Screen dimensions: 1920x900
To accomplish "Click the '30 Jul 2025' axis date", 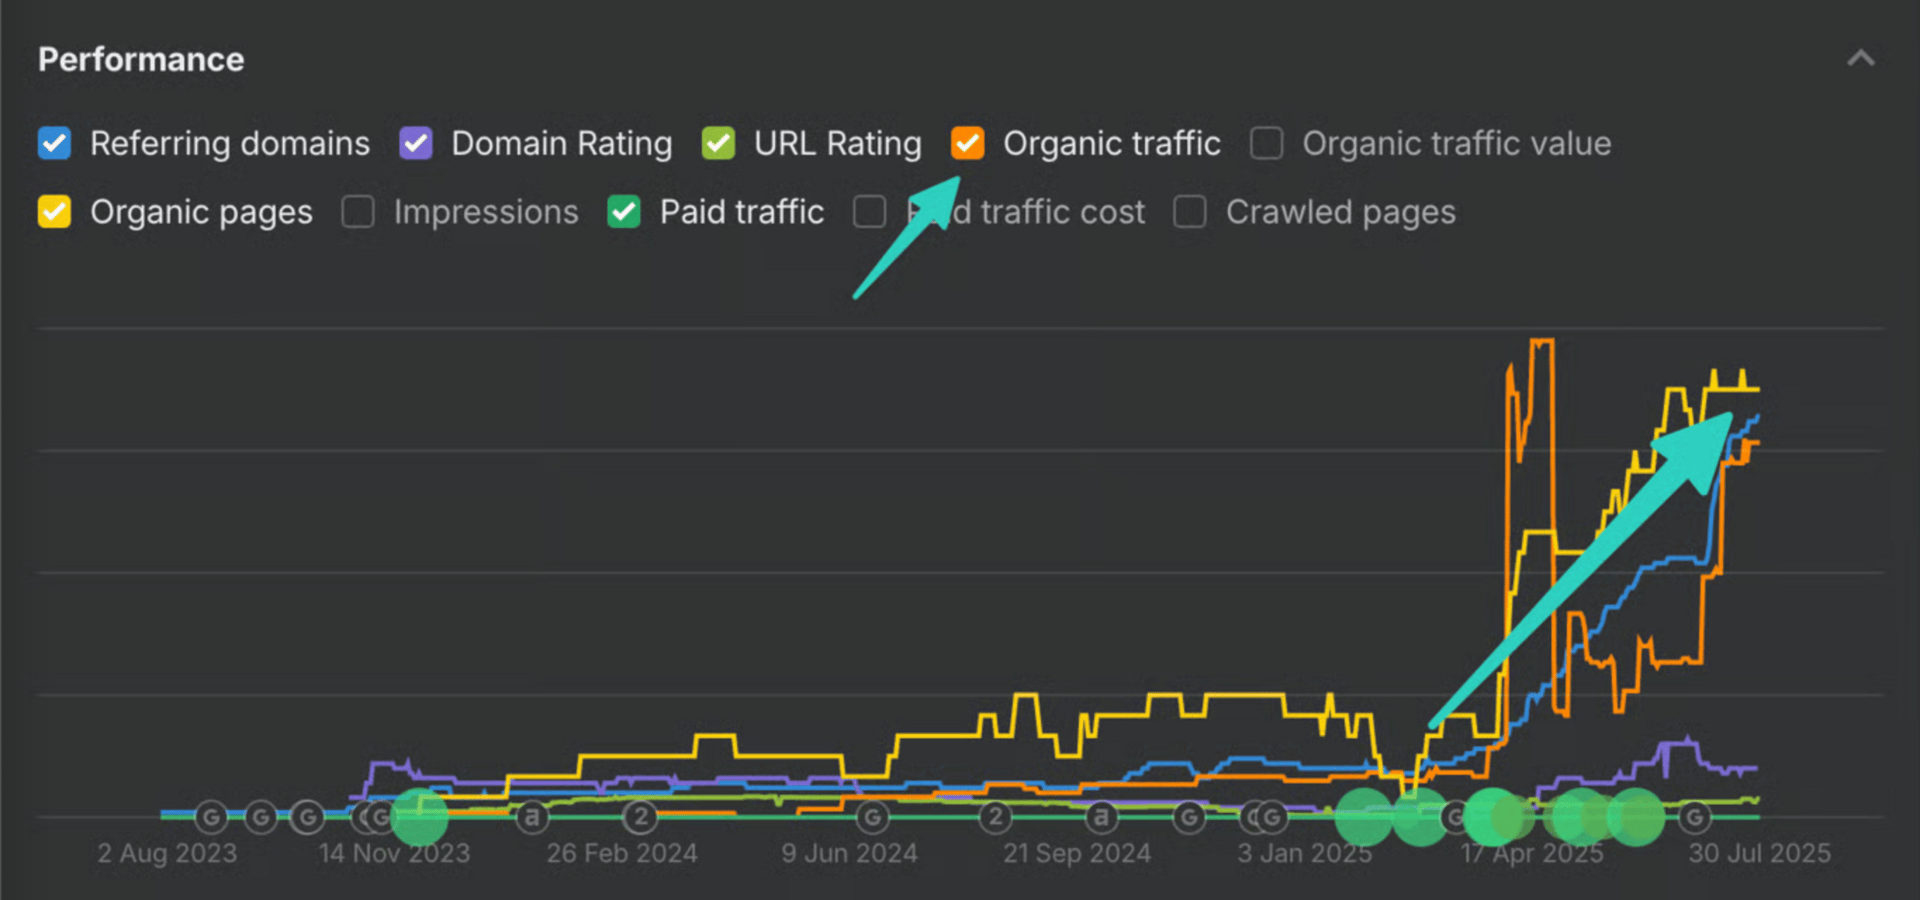I will 1760,853.
